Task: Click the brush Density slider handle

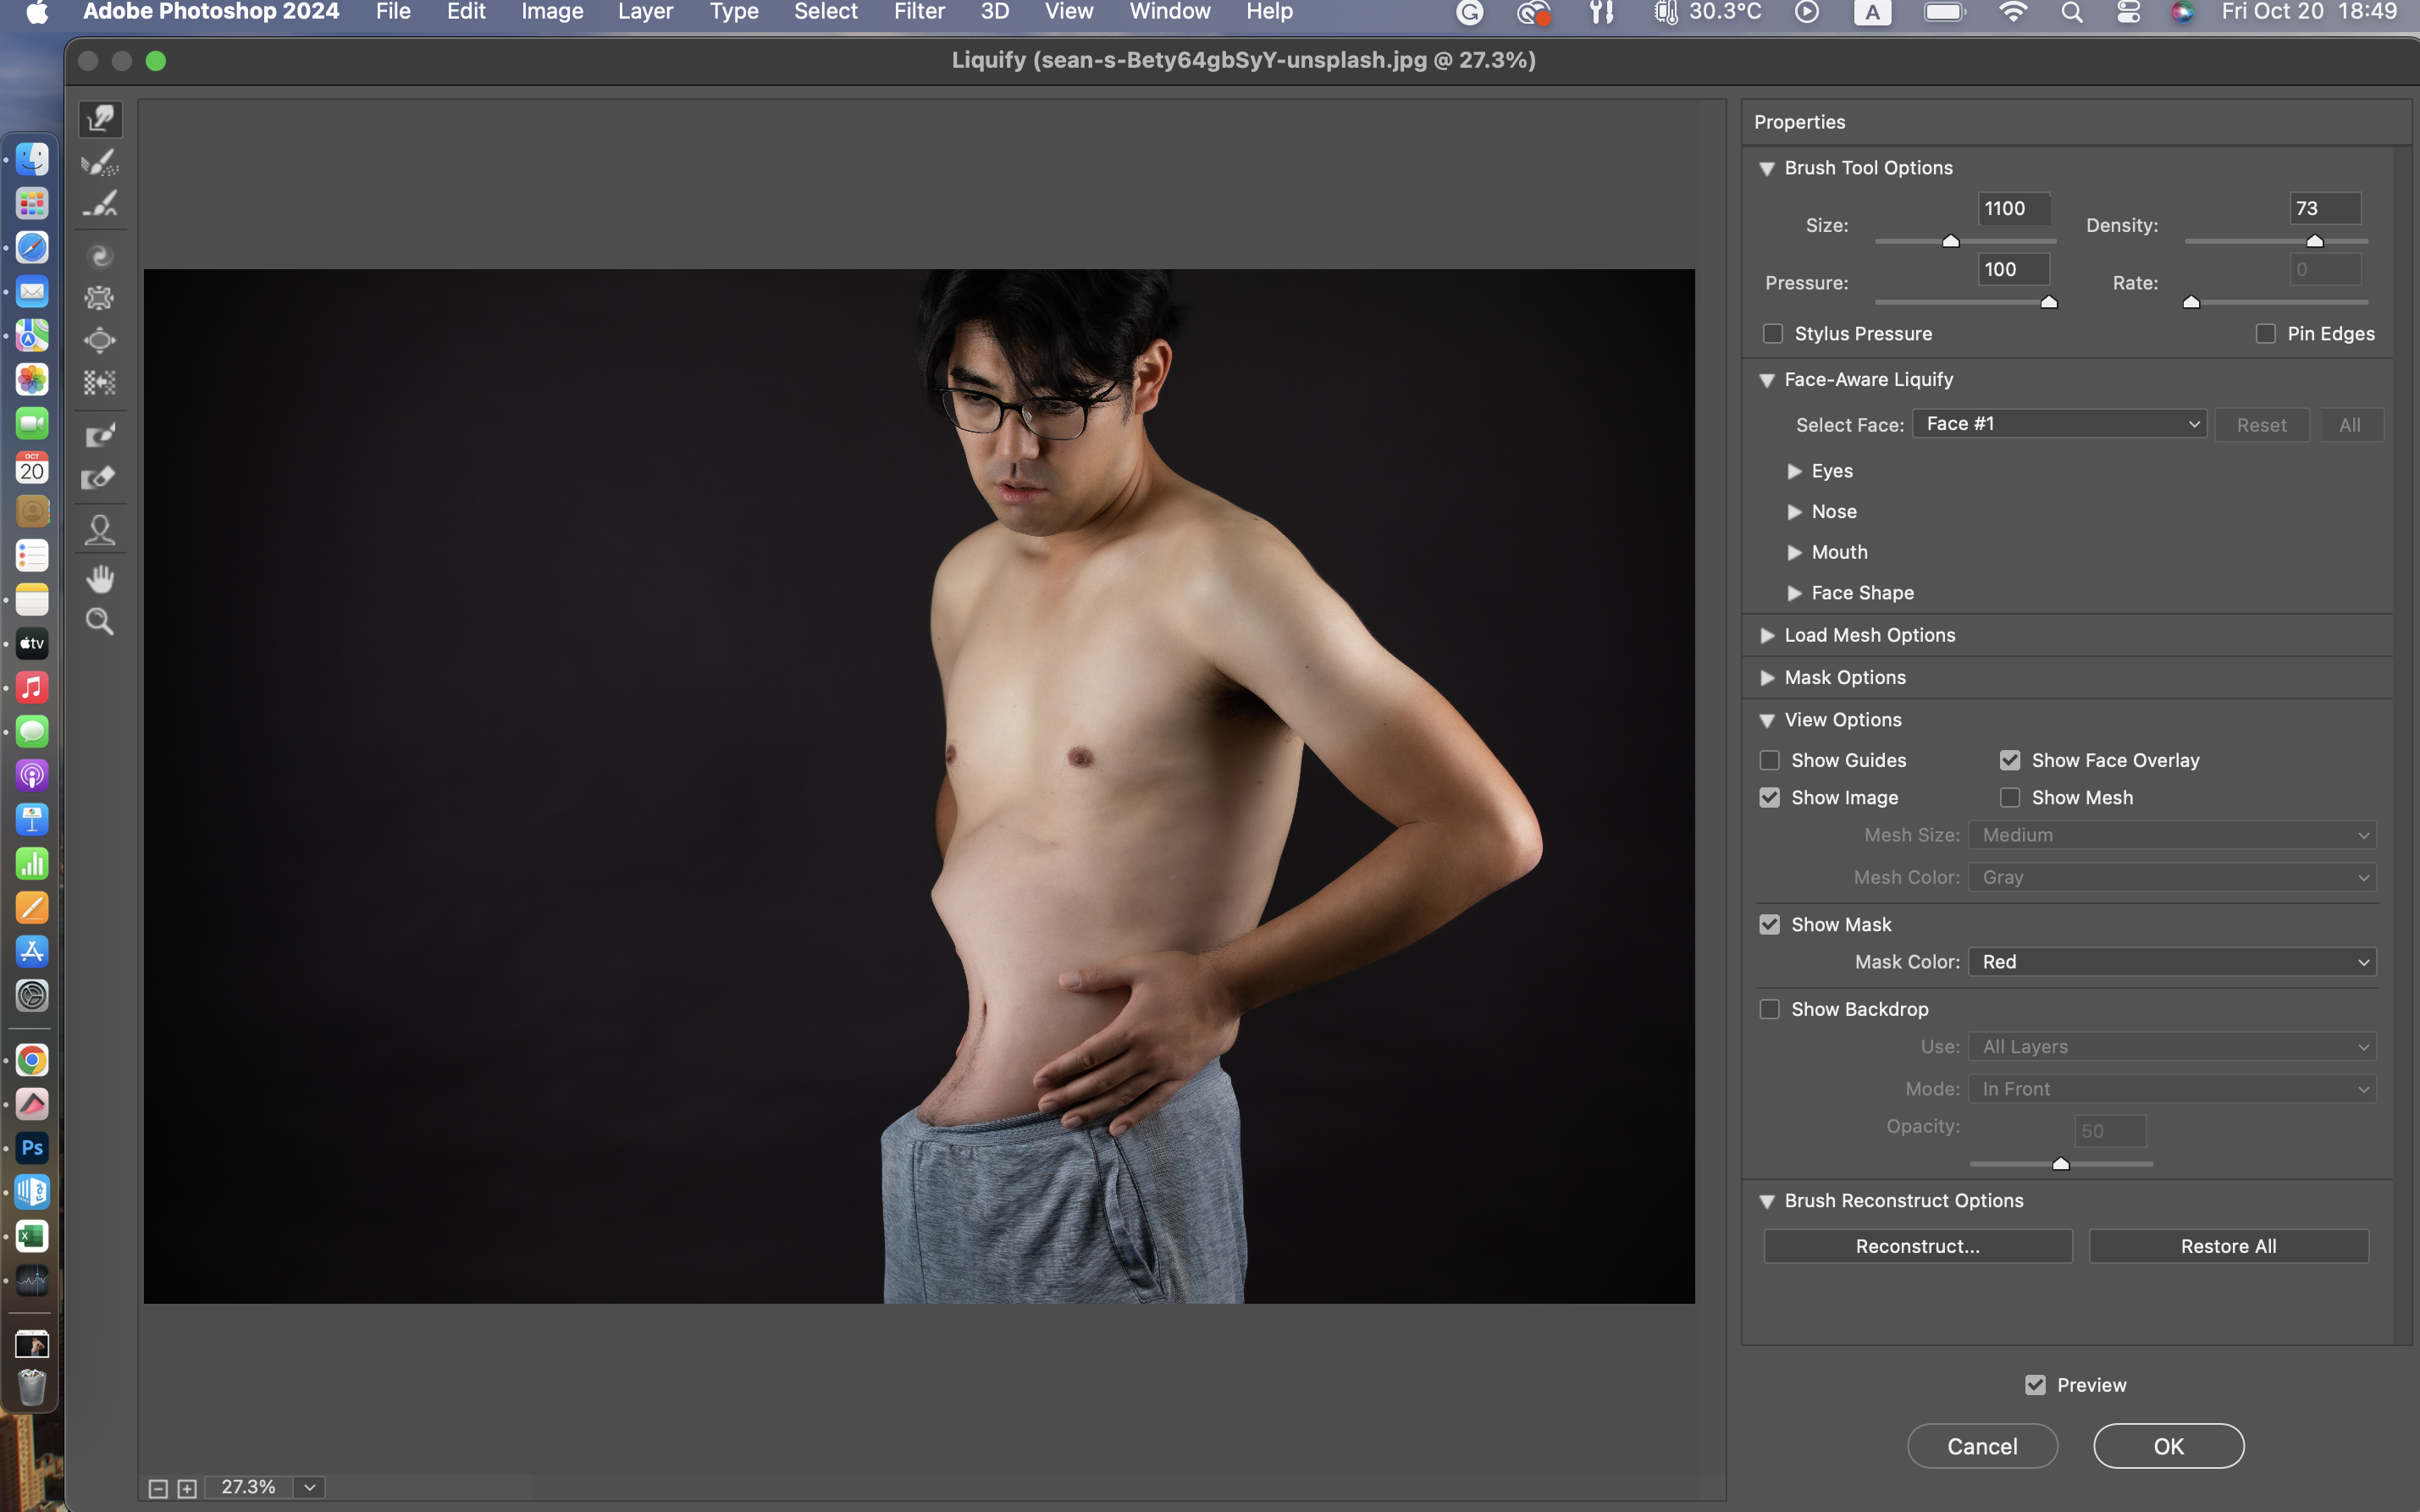Action: click(2314, 242)
